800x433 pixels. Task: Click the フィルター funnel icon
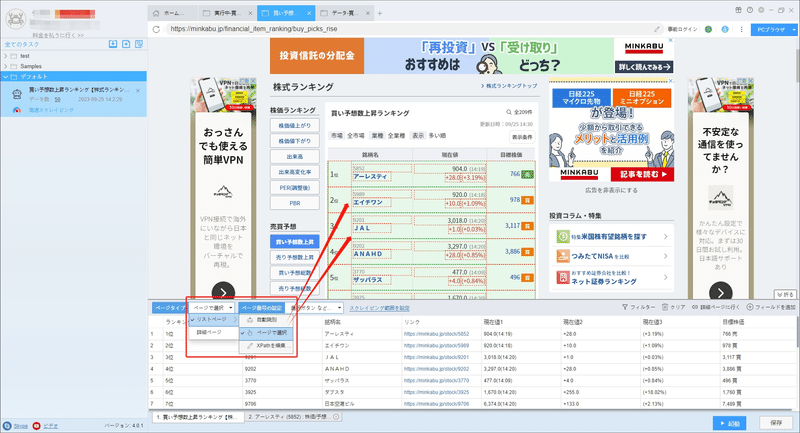pos(624,307)
